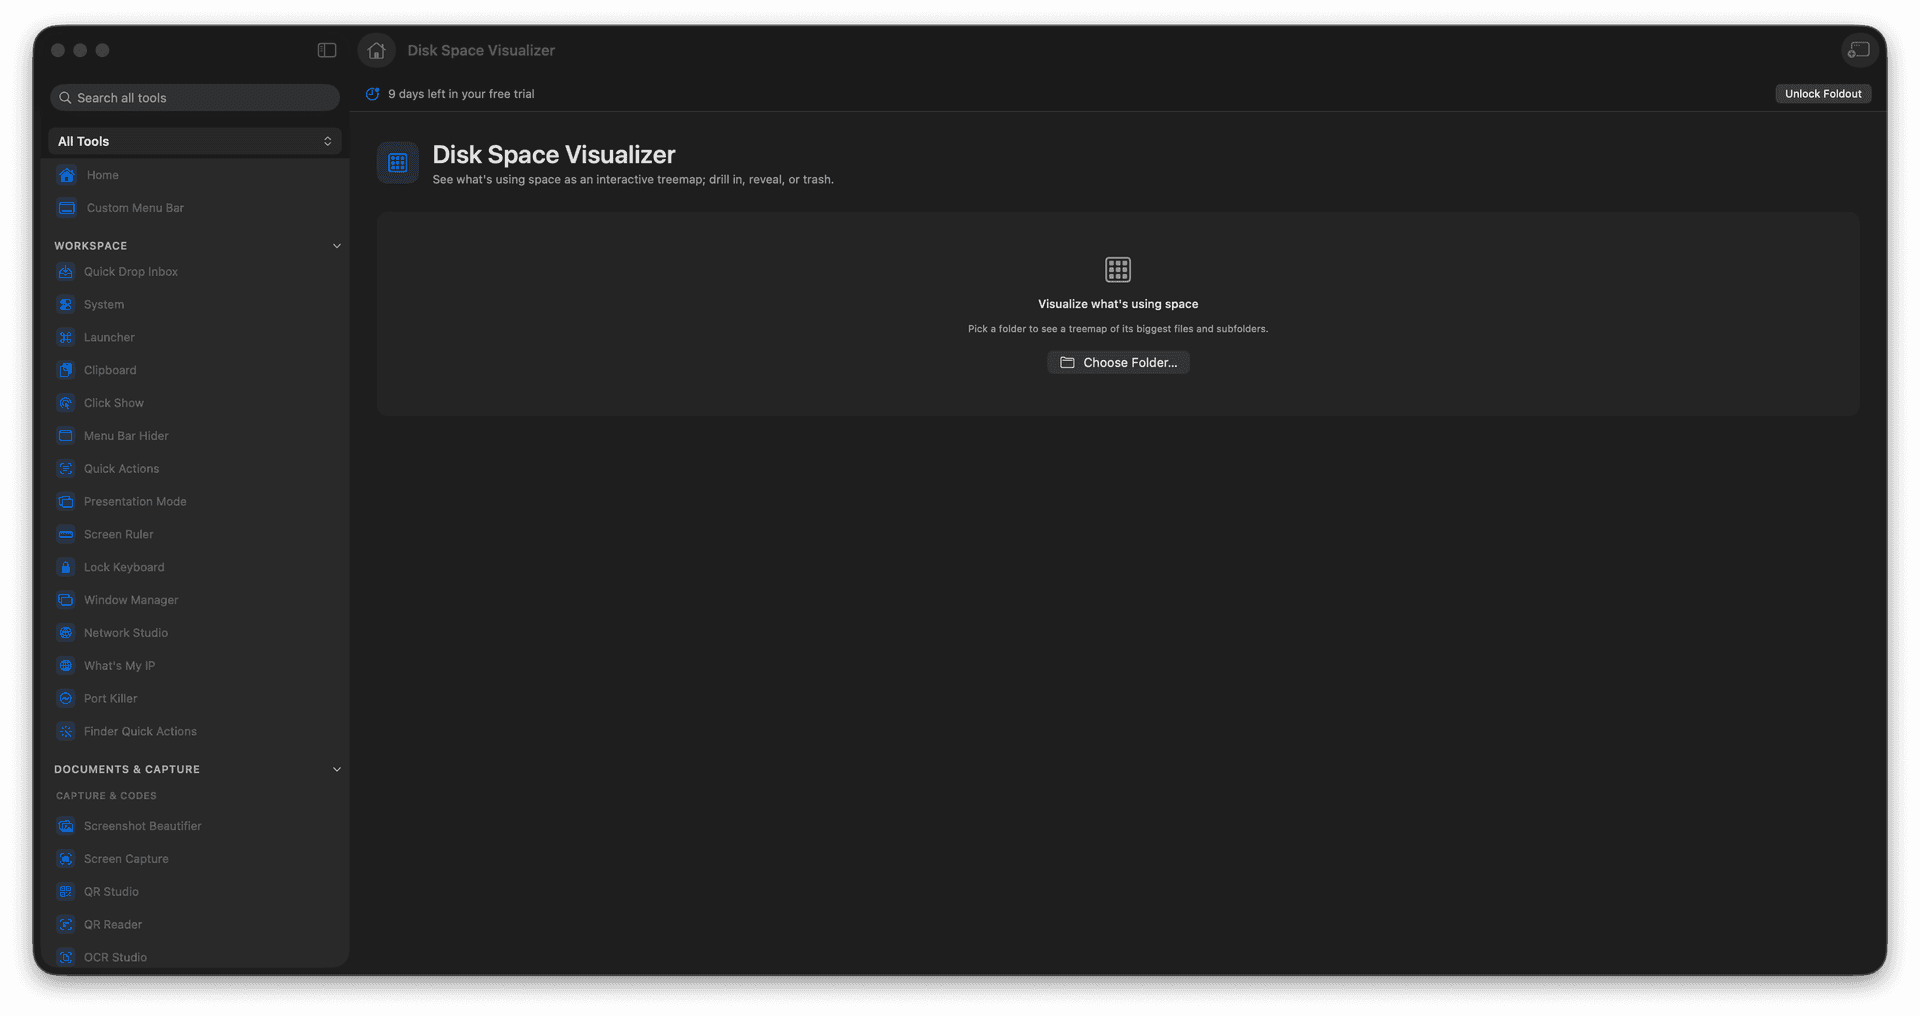Click the Screen Capture label
This screenshot has width=1920, height=1016.
click(126, 859)
